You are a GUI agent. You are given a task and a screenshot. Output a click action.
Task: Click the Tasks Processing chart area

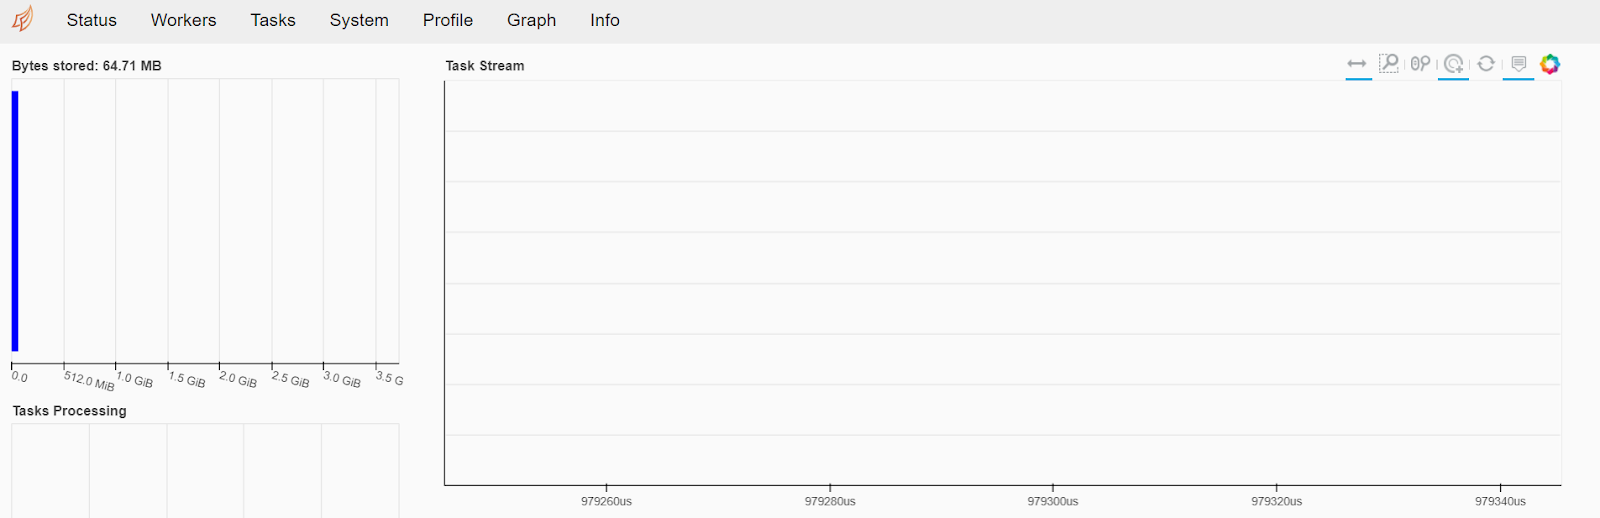click(205, 470)
